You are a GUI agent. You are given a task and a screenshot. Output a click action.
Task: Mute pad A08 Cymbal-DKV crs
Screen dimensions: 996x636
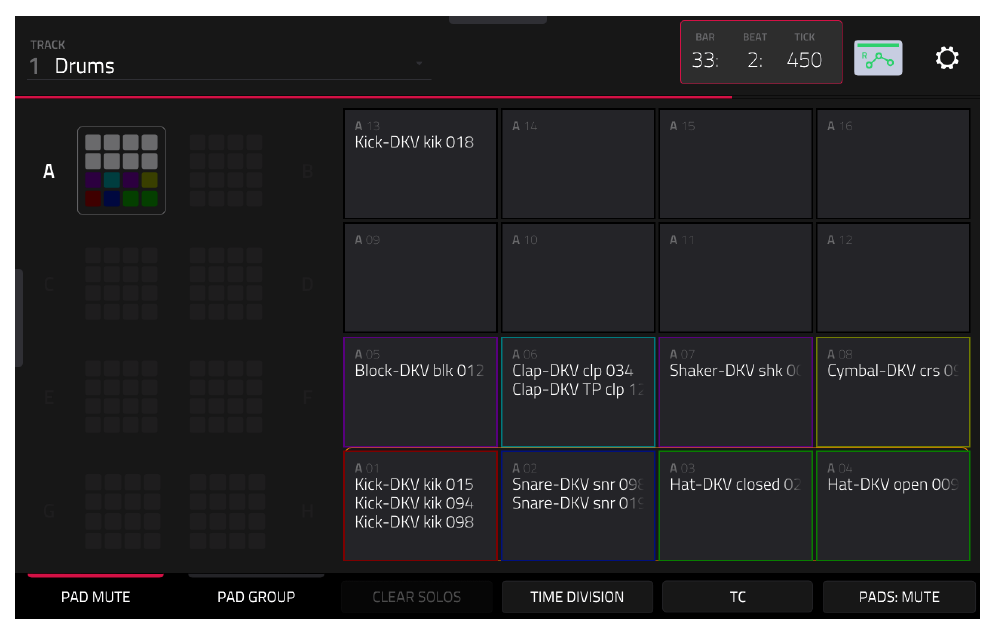[x=893, y=392]
